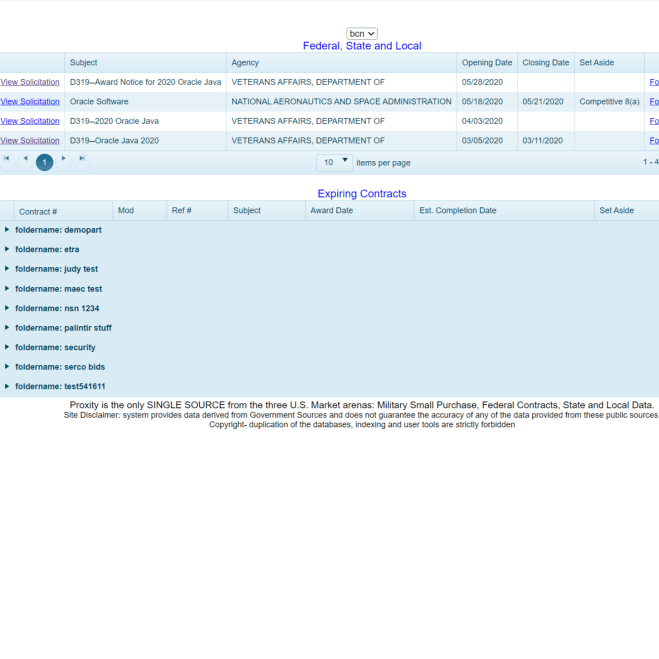
Task: Select opening date 04/03/2020 cell
Action: coord(487,121)
